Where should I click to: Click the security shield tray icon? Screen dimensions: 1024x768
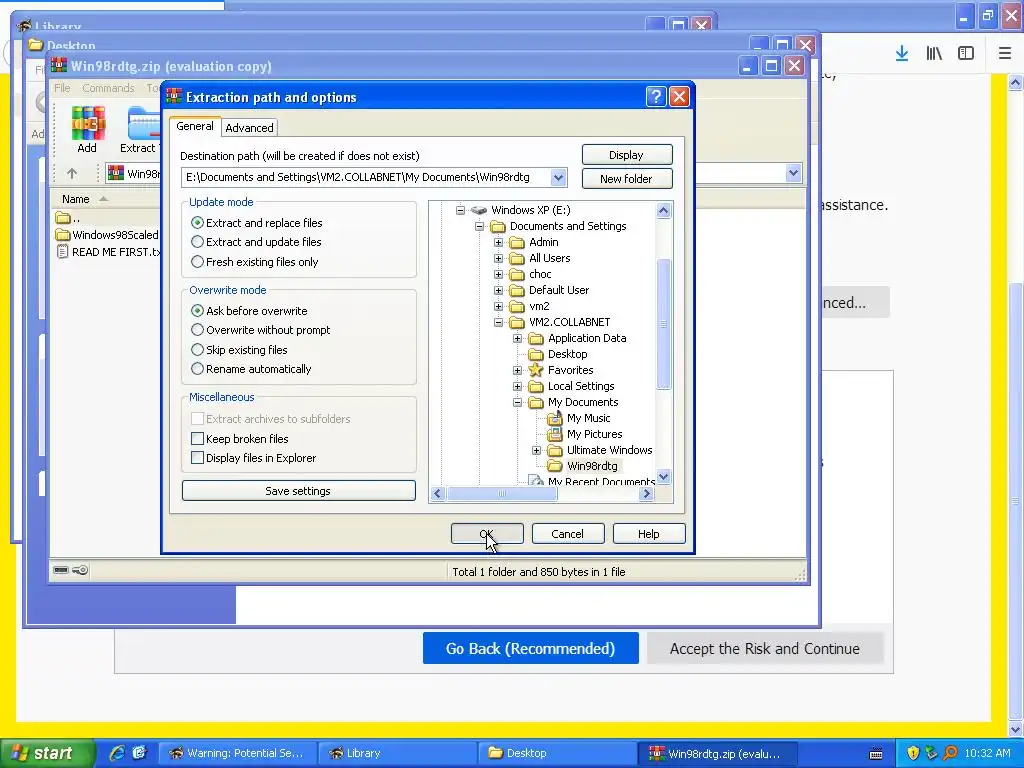pos(913,753)
